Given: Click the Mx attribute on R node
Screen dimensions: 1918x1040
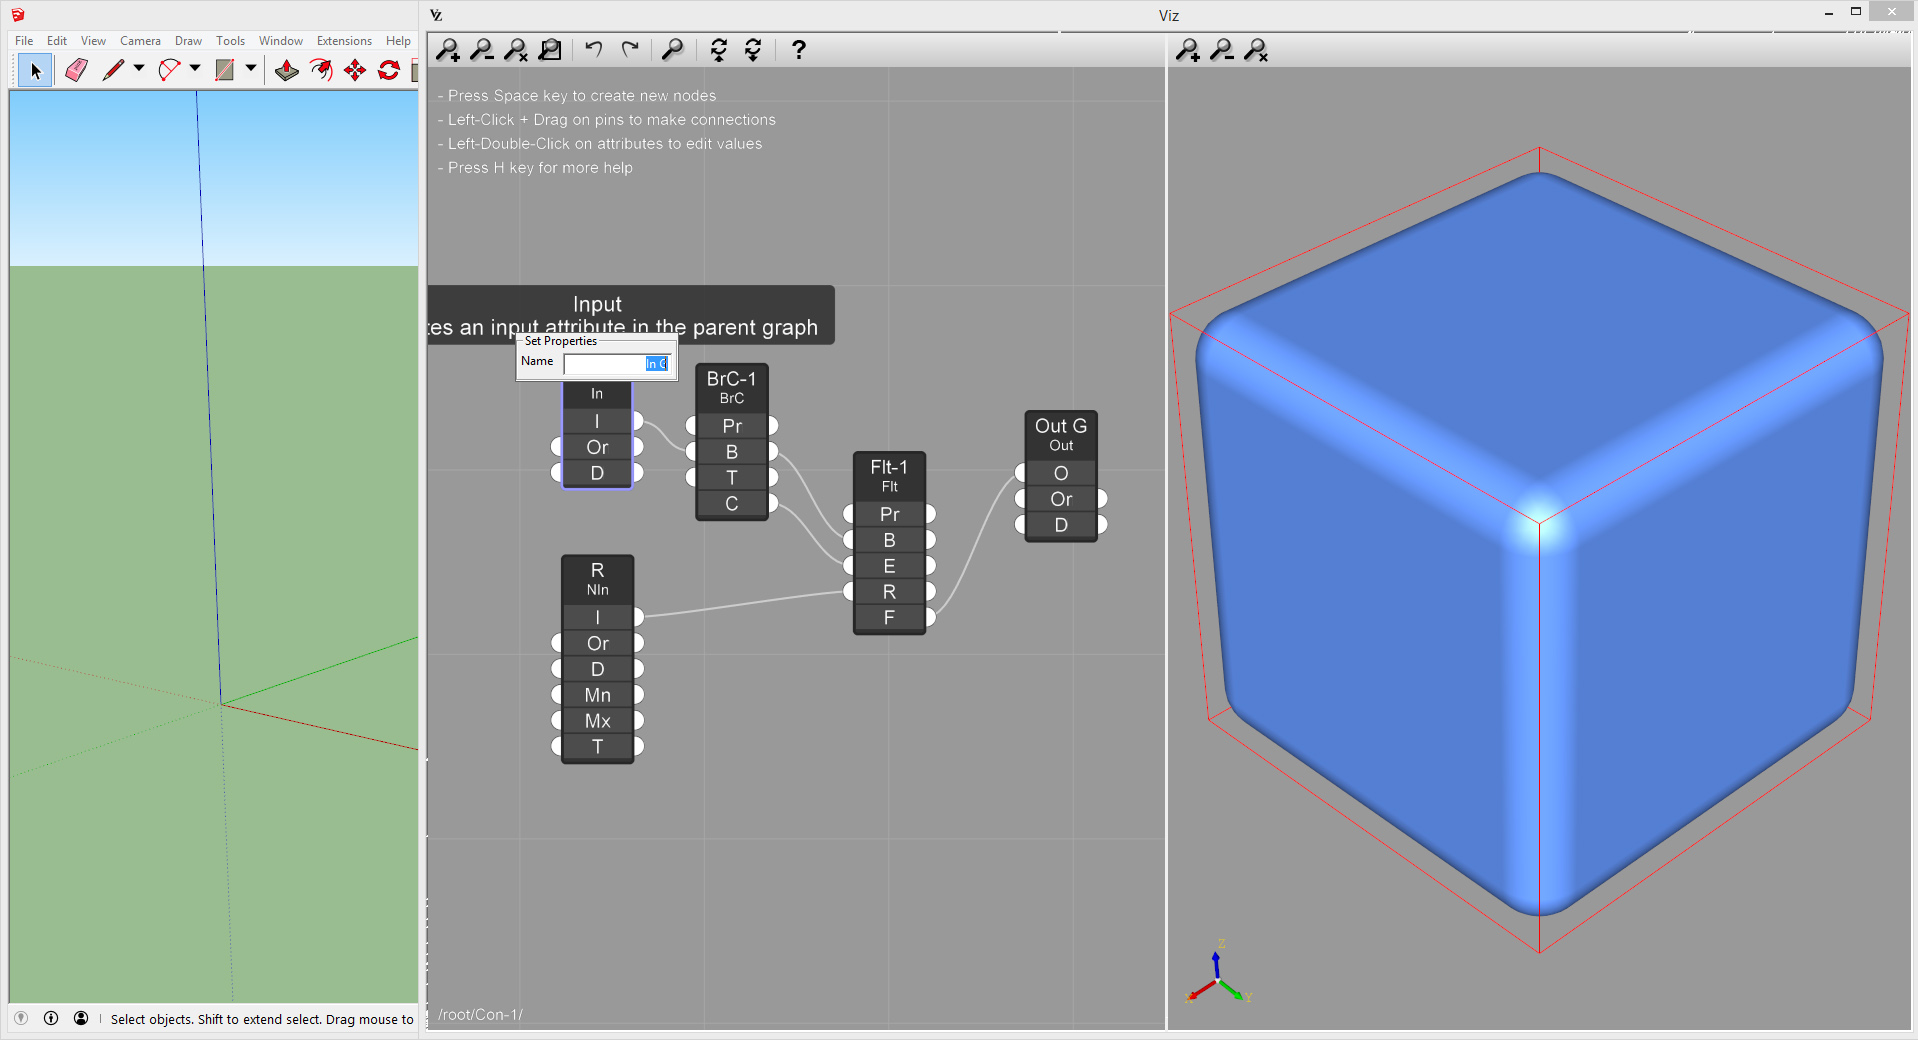Looking at the screenshot, I should (598, 721).
